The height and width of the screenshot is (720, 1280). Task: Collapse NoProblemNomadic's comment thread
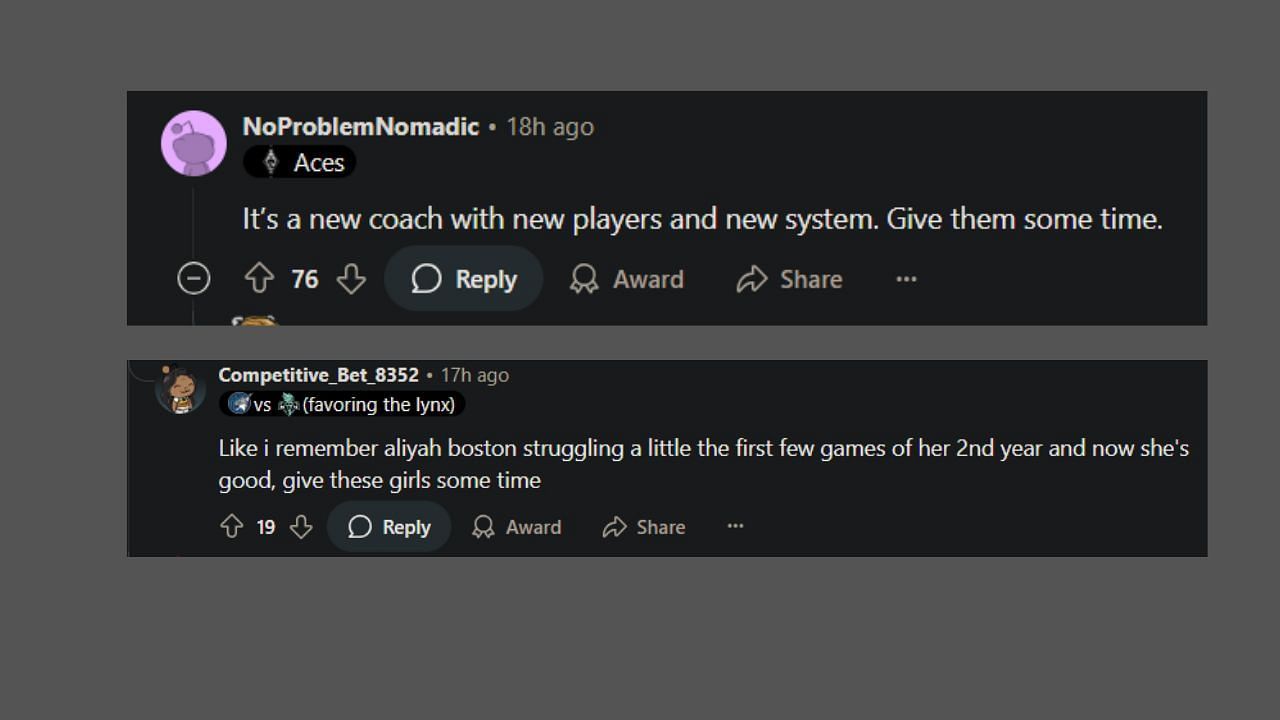(x=194, y=279)
